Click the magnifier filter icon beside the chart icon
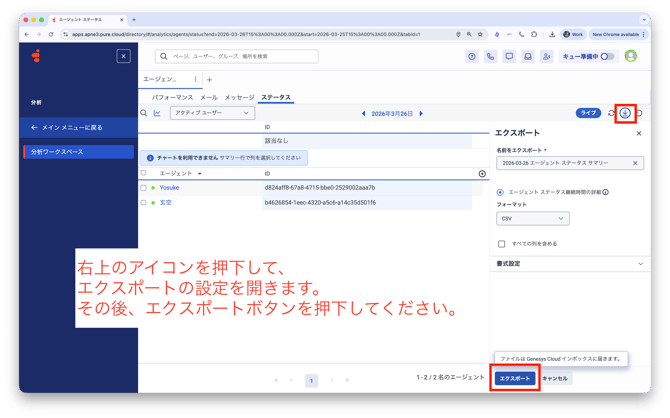This screenshot has height=418, width=670. [x=144, y=113]
